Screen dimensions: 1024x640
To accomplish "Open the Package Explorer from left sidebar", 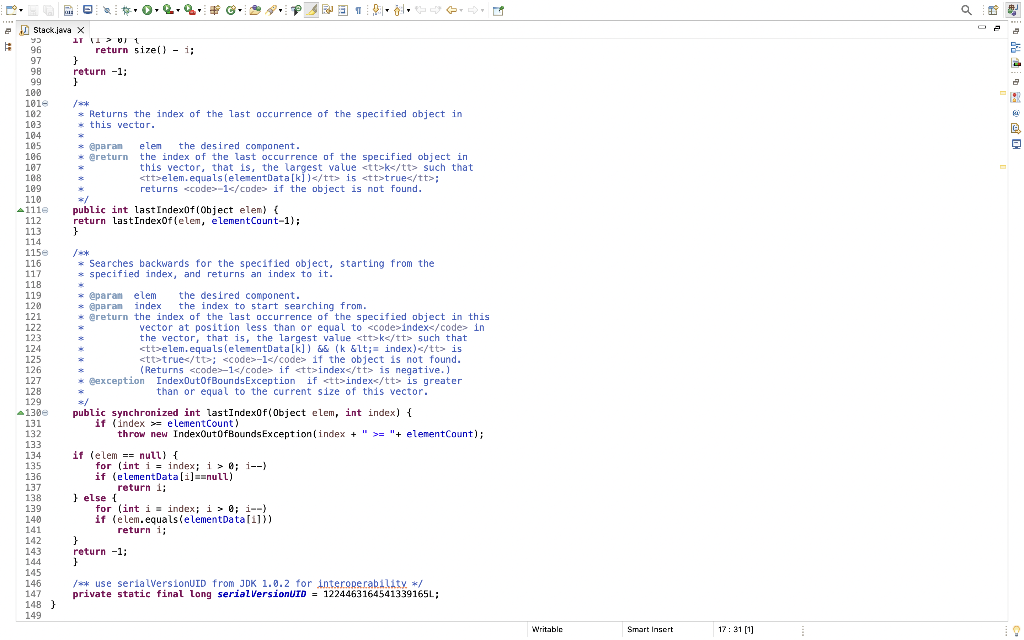I will pyautogui.click(x=8, y=46).
